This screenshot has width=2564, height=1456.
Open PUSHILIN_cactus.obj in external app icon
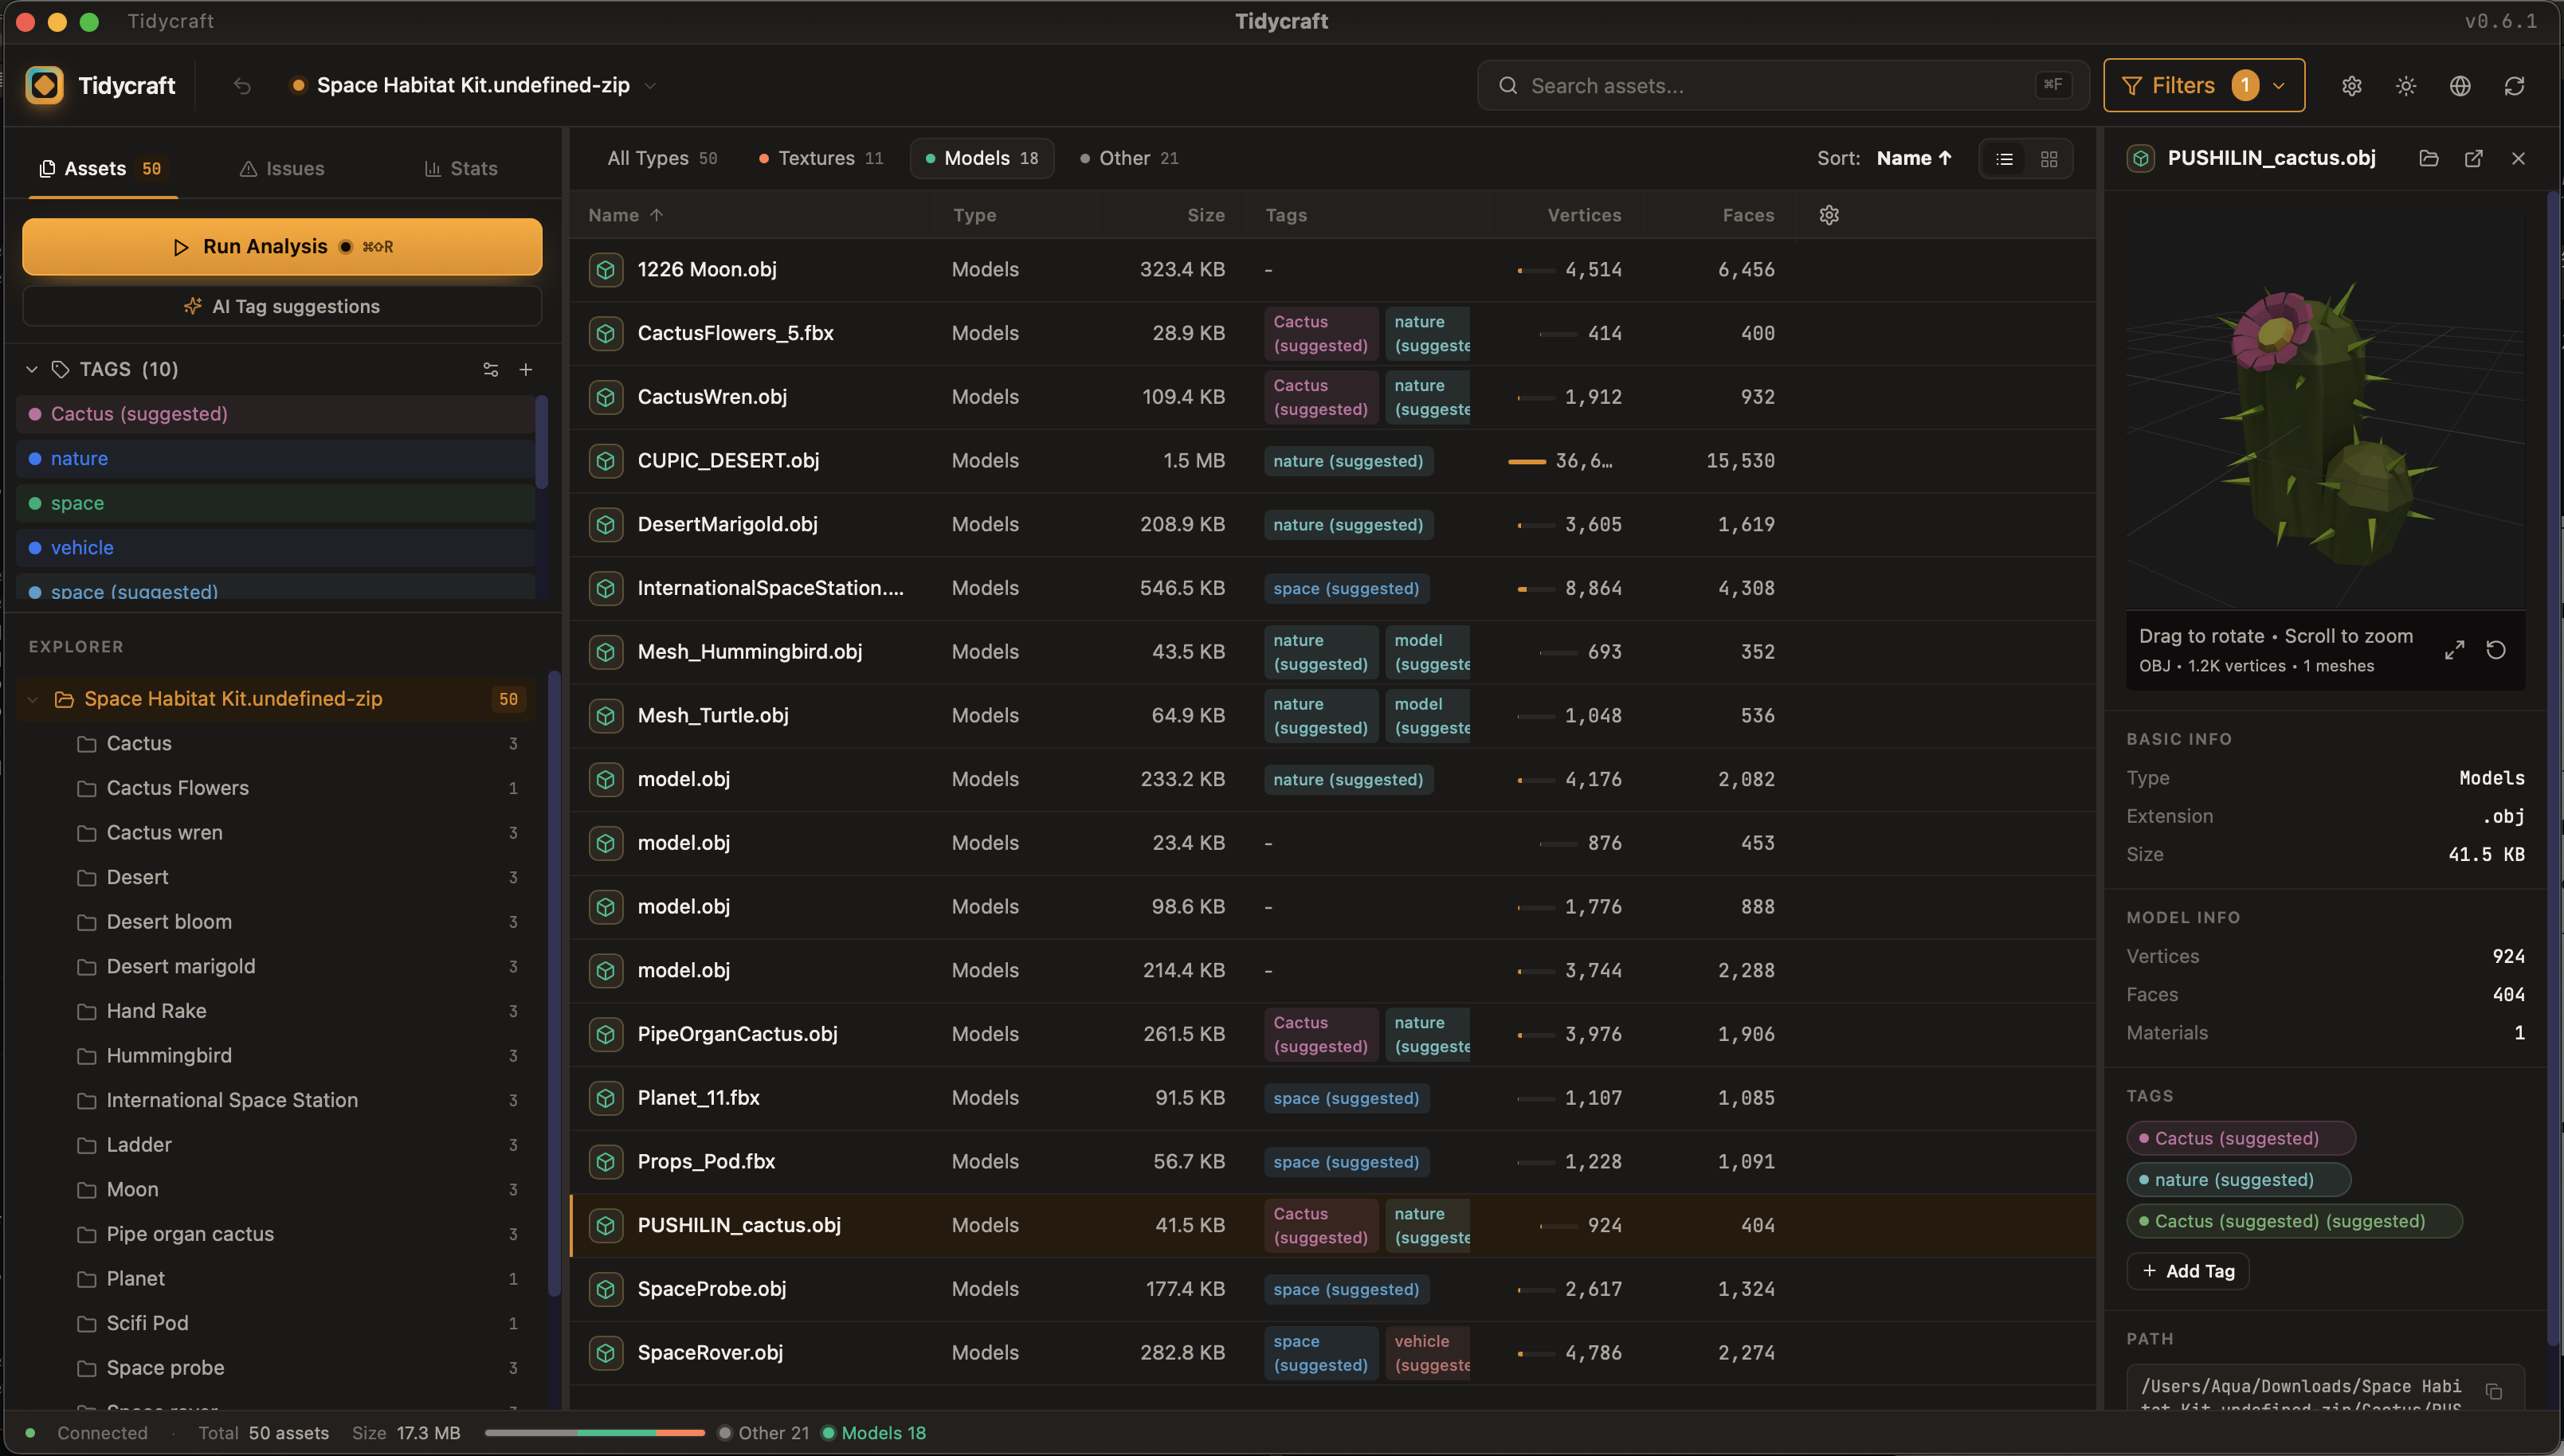tap(2474, 158)
